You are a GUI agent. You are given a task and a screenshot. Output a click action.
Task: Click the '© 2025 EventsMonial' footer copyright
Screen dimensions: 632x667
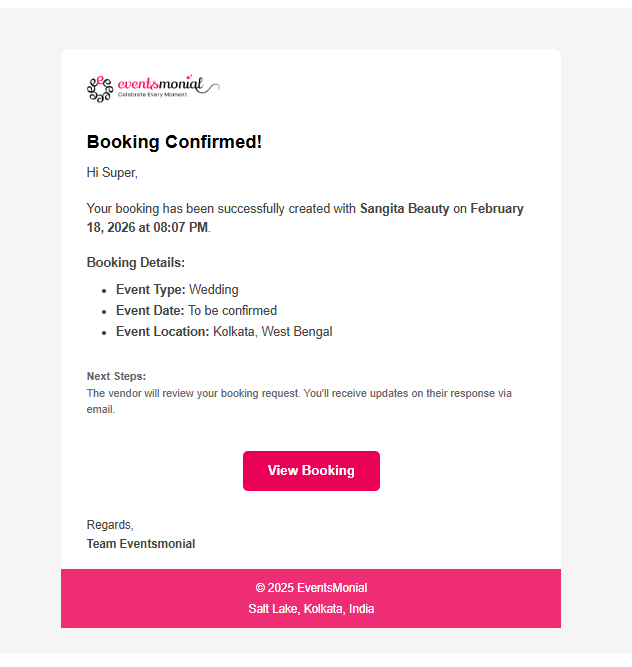[311, 588]
